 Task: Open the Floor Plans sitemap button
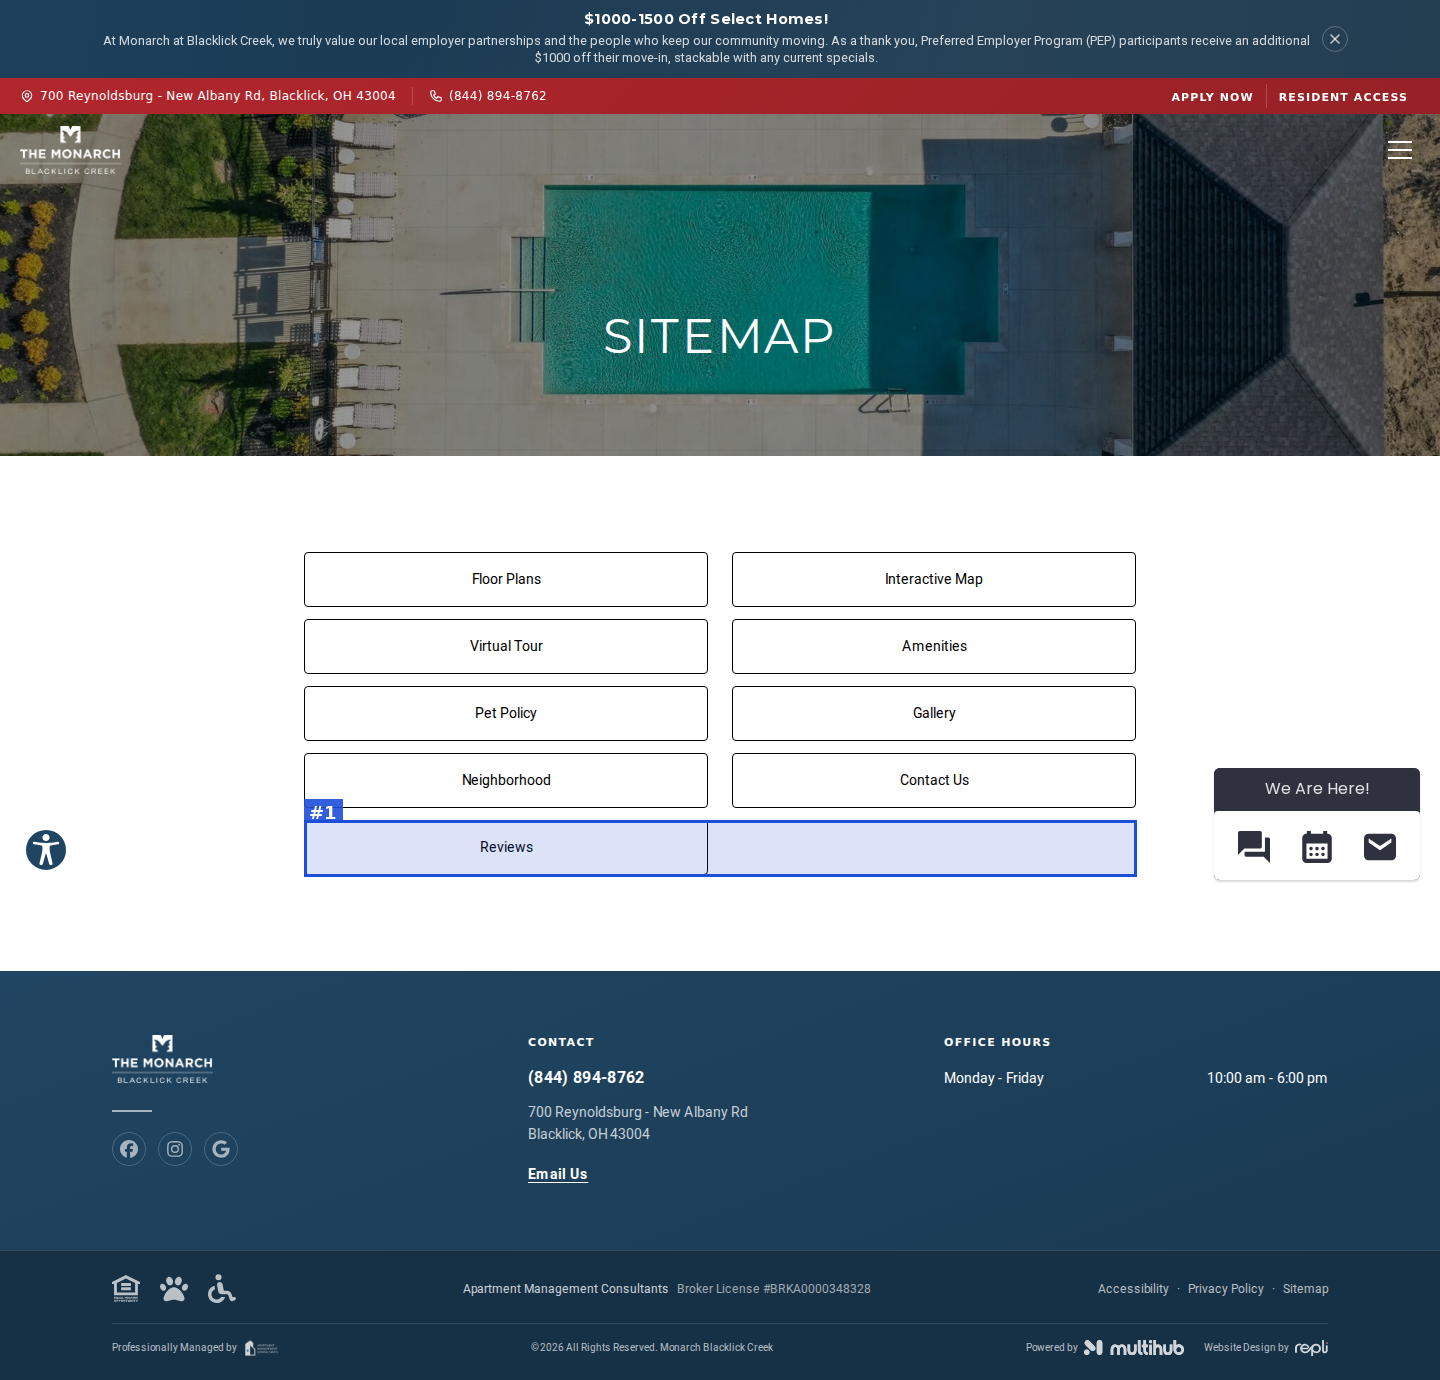(506, 579)
